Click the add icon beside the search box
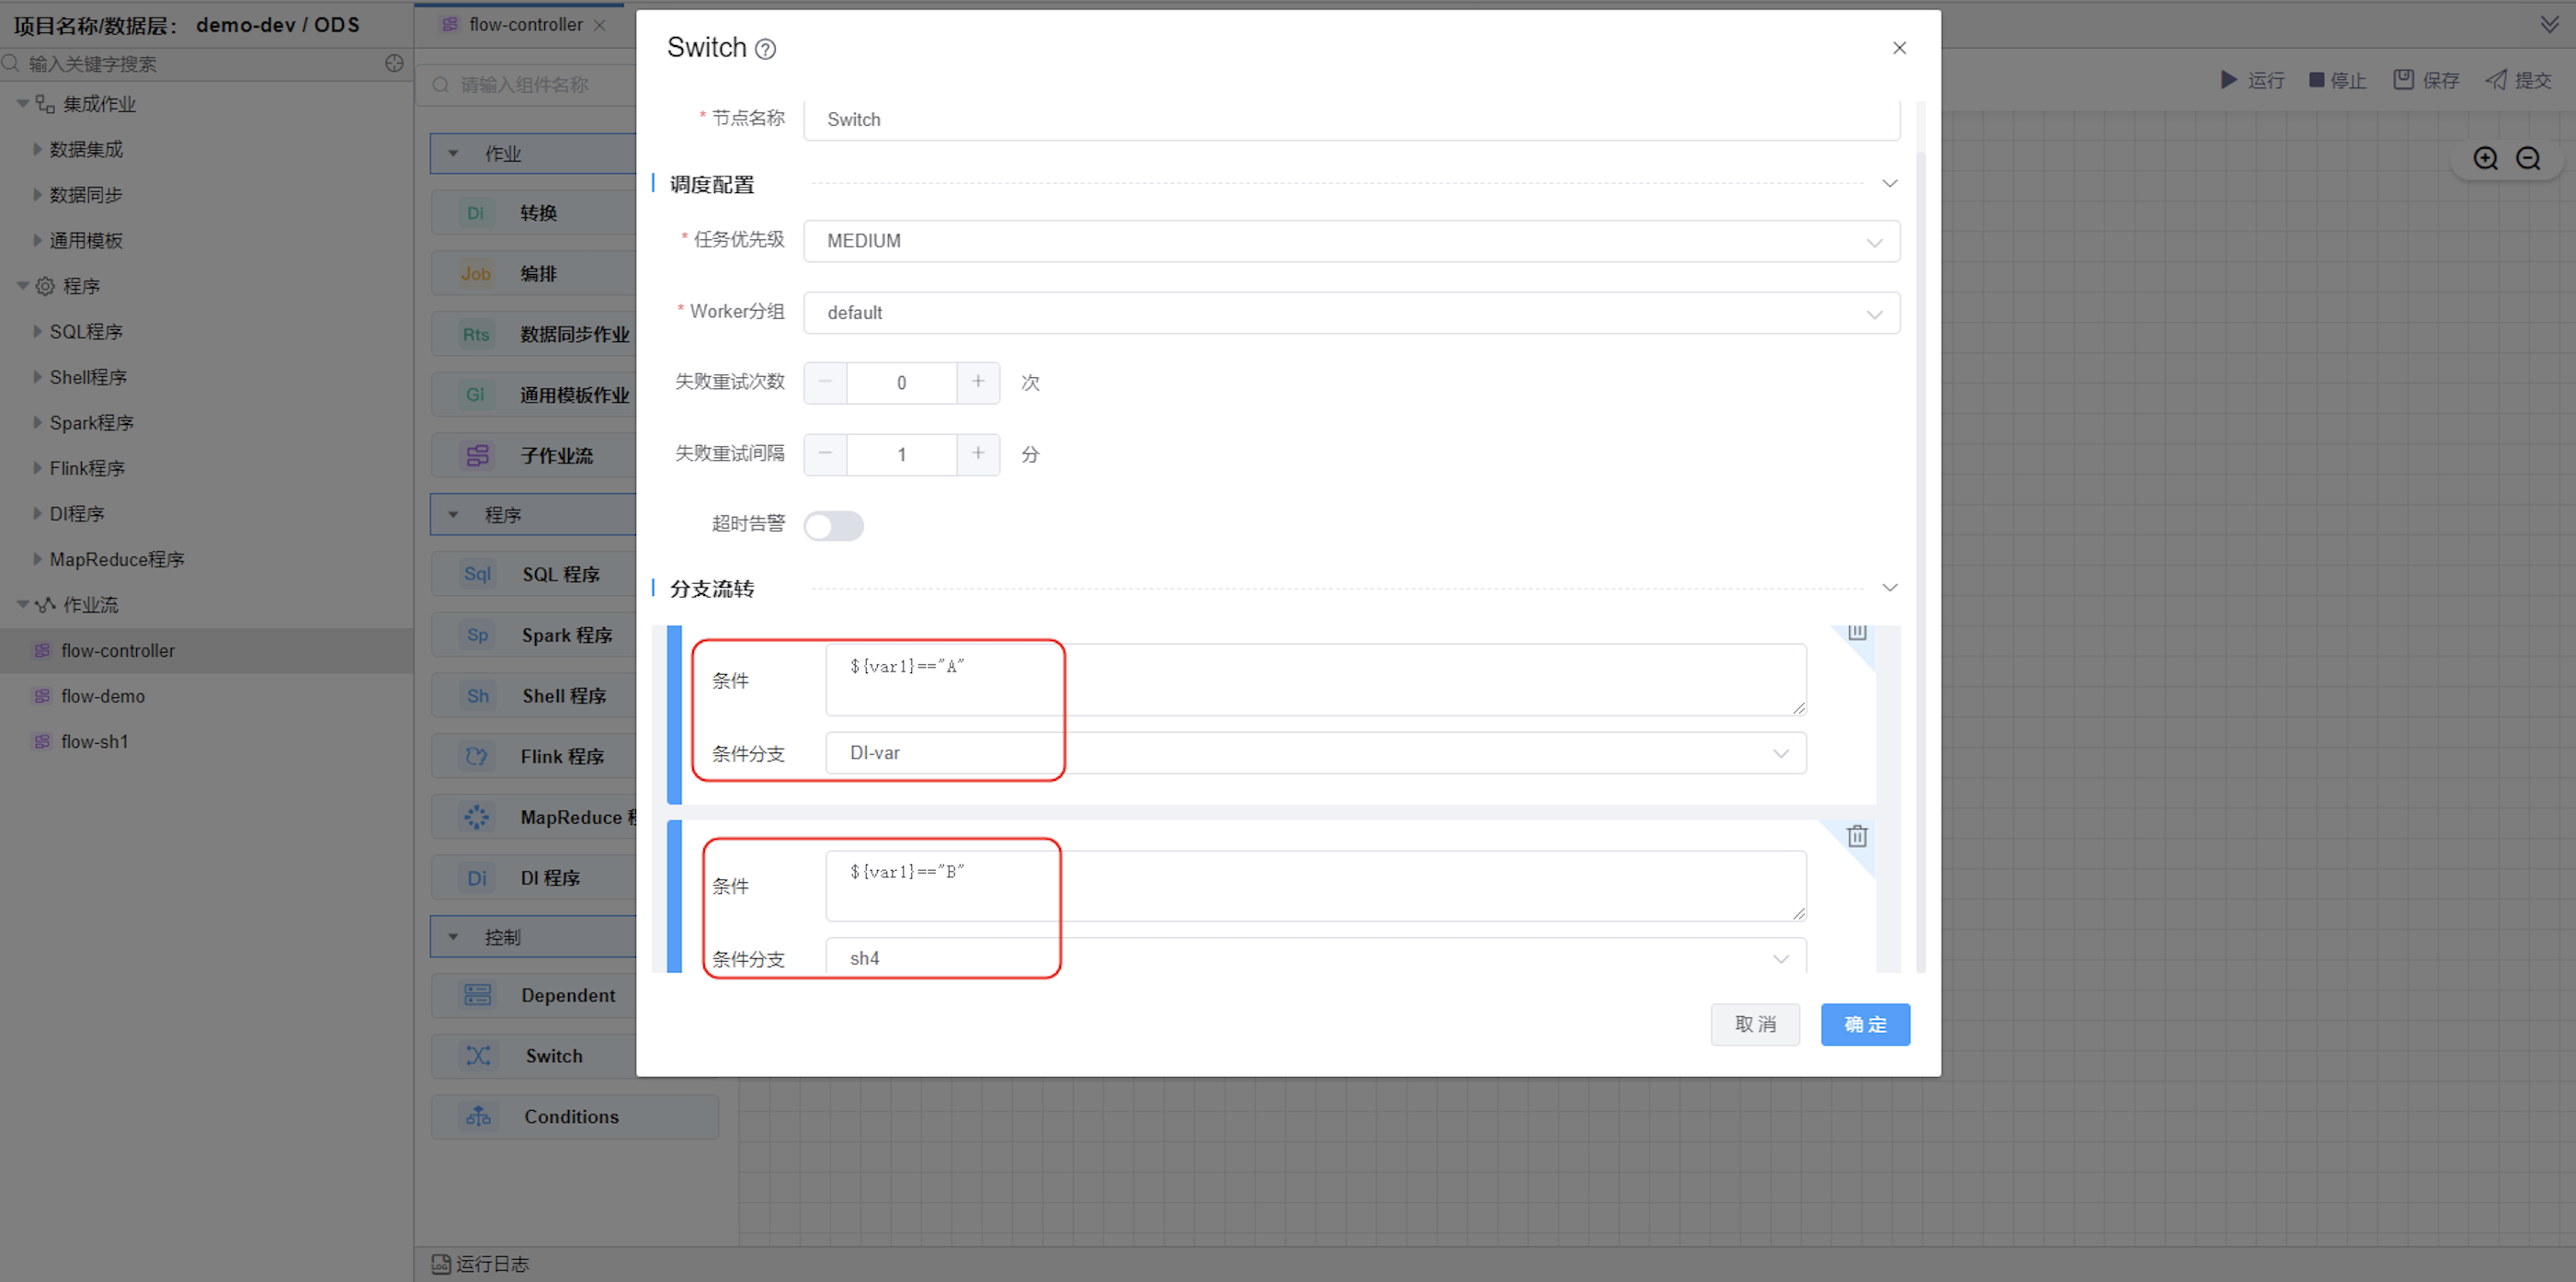Image resolution: width=2576 pixels, height=1282 pixels. (x=394, y=63)
